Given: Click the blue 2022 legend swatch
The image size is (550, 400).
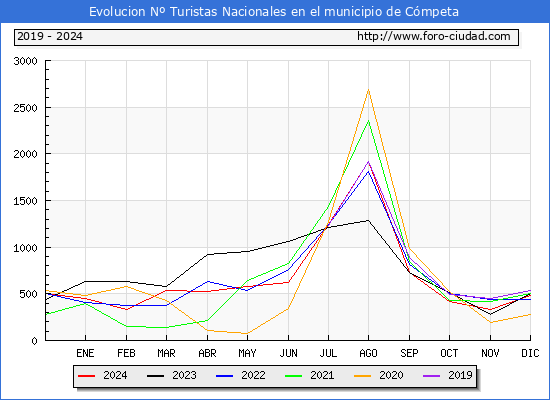Looking at the screenshot, I should point(224,376).
